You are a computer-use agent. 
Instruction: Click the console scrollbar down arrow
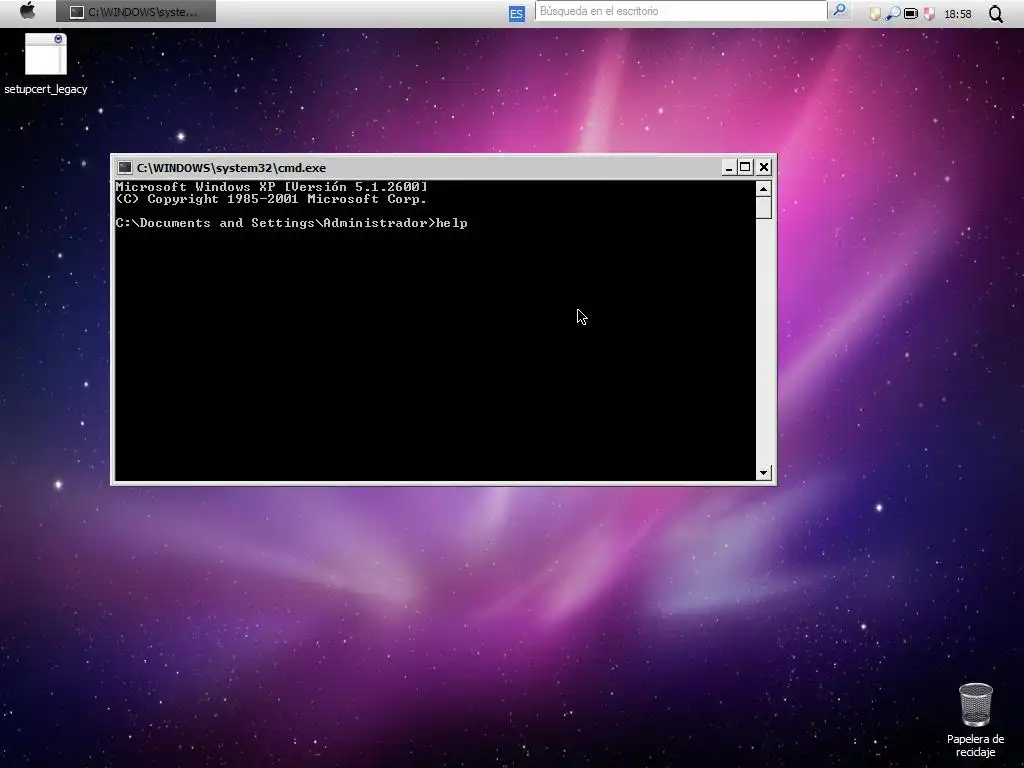pos(763,473)
